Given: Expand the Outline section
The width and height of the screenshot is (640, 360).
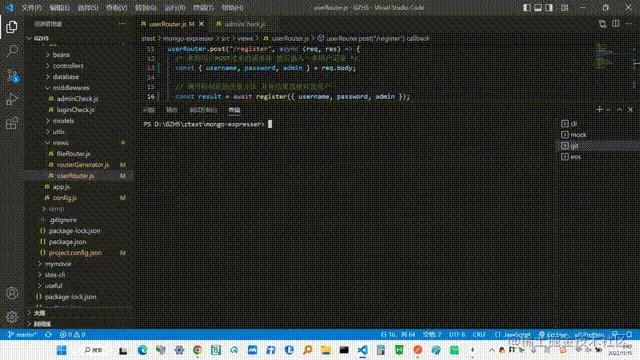Looking at the screenshot, I should point(39,313).
